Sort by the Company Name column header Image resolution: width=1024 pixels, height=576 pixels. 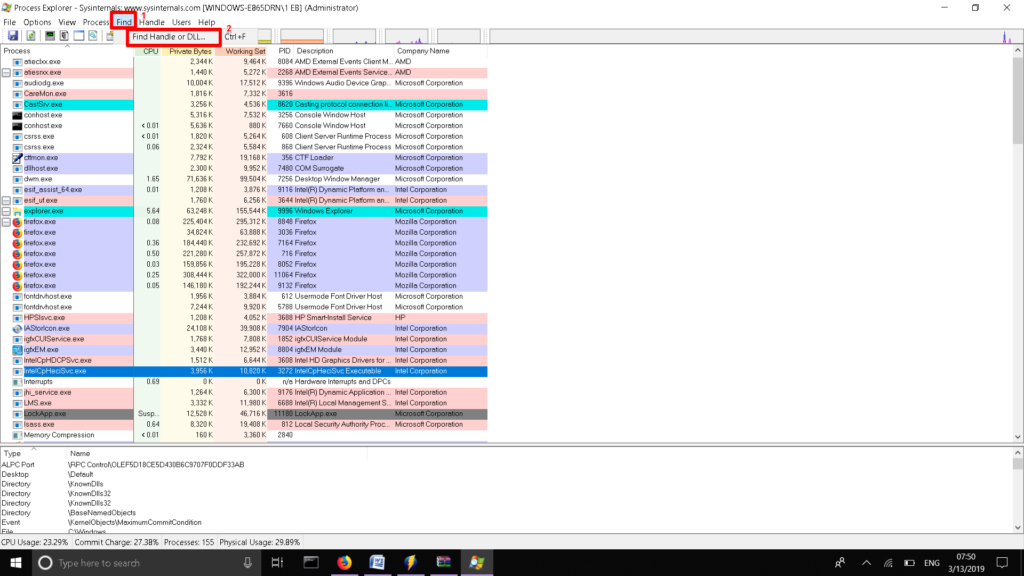(x=441, y=51)
